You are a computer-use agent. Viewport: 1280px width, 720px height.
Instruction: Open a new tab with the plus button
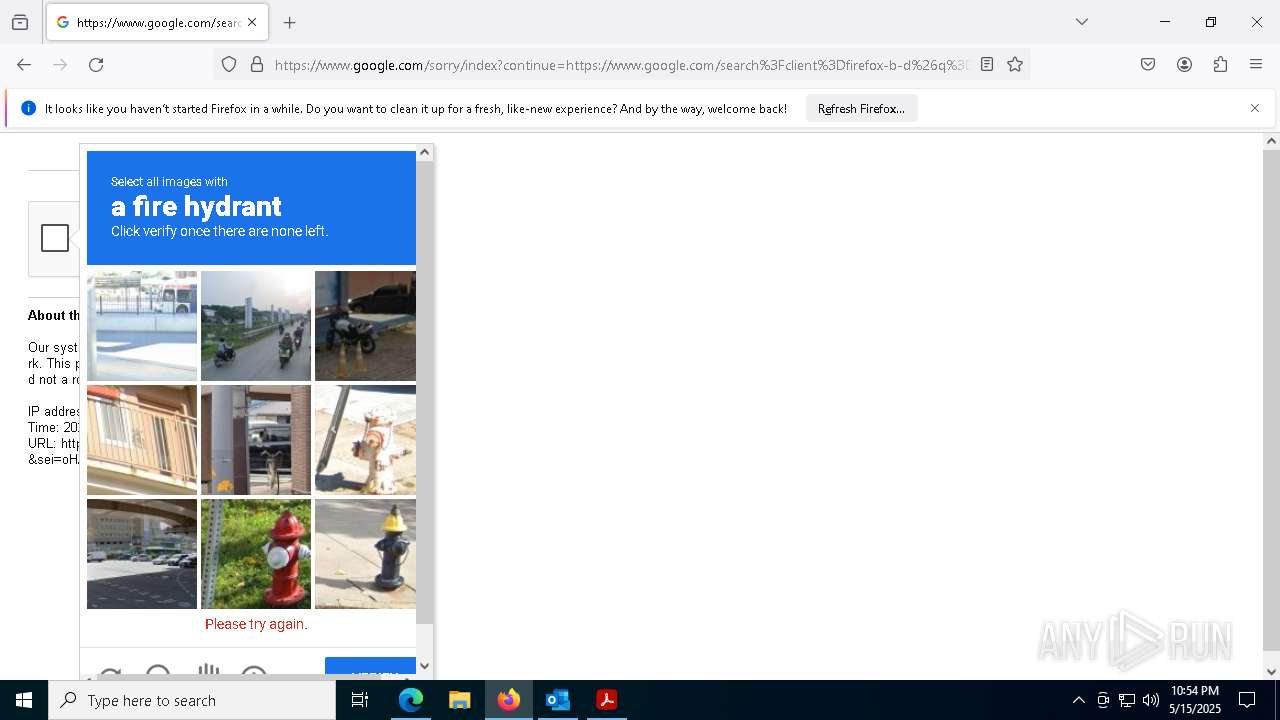[289, 22]
